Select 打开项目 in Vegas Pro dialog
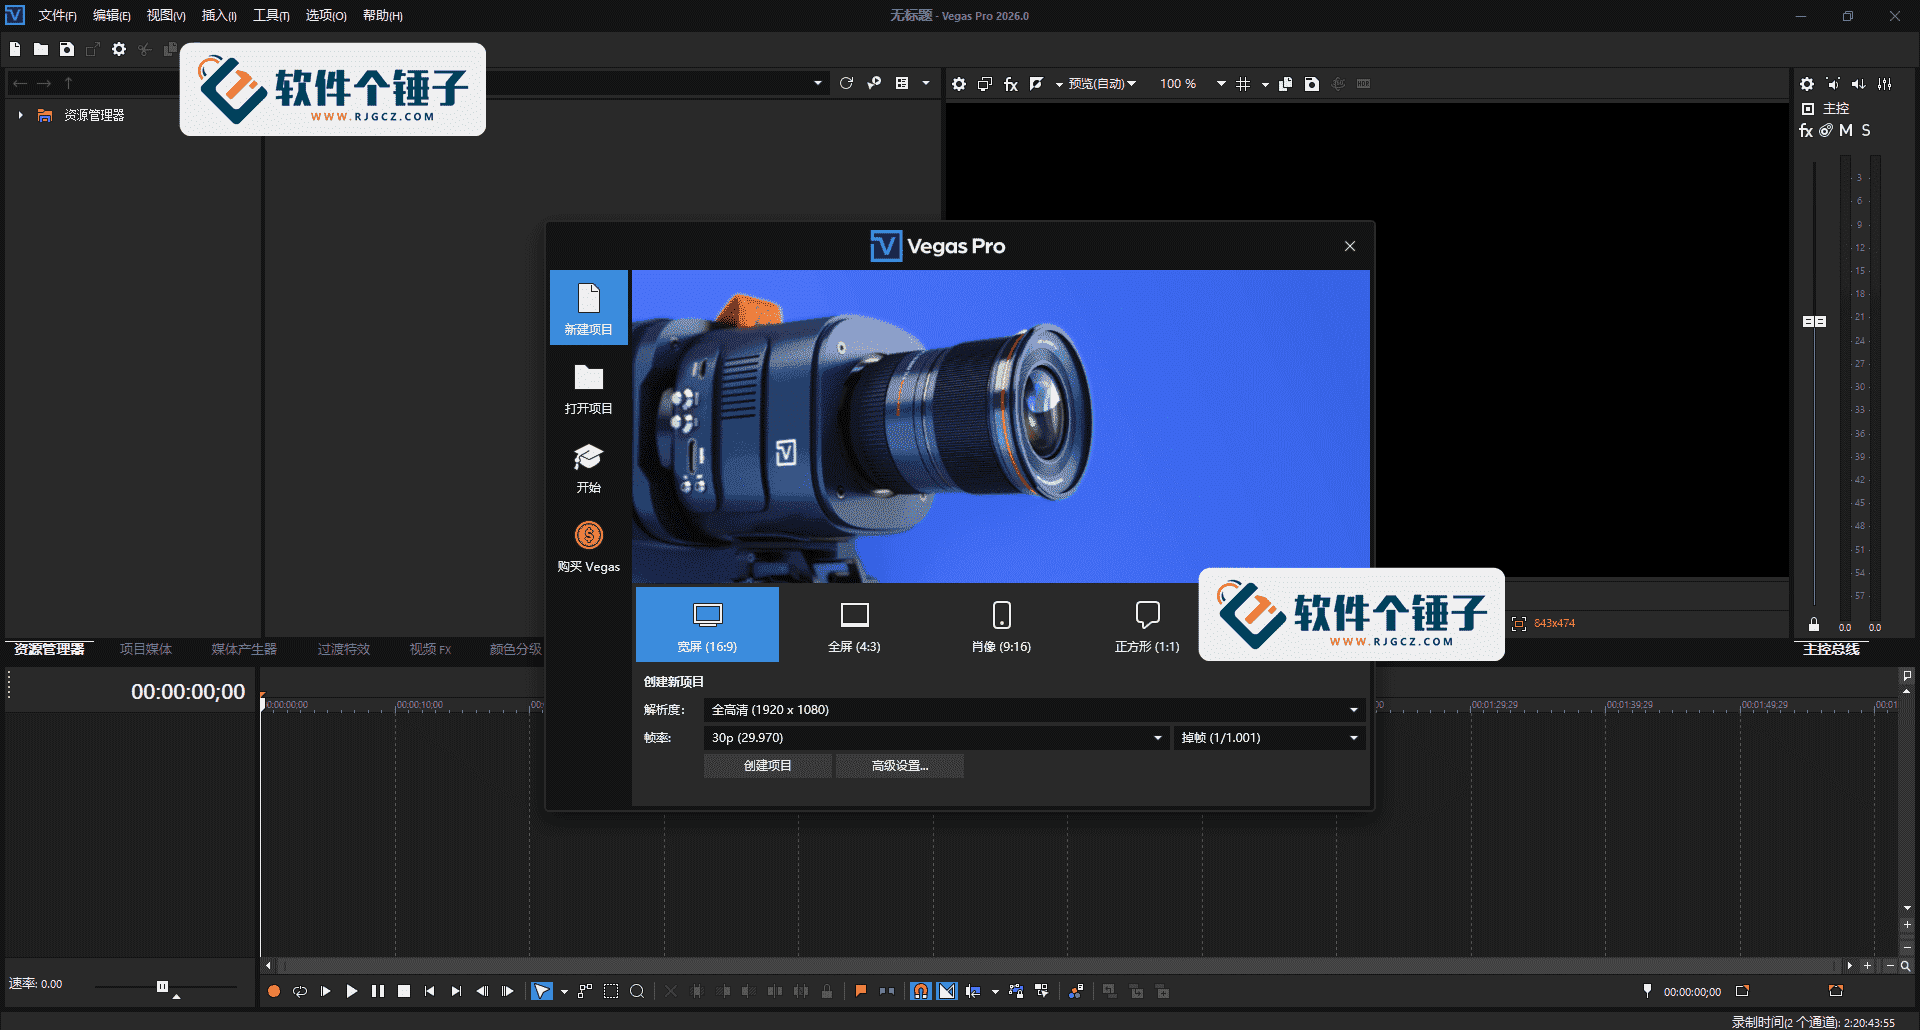Image resolution: width=1920 pixels, height=1030 pixels. tap(589, 389)
